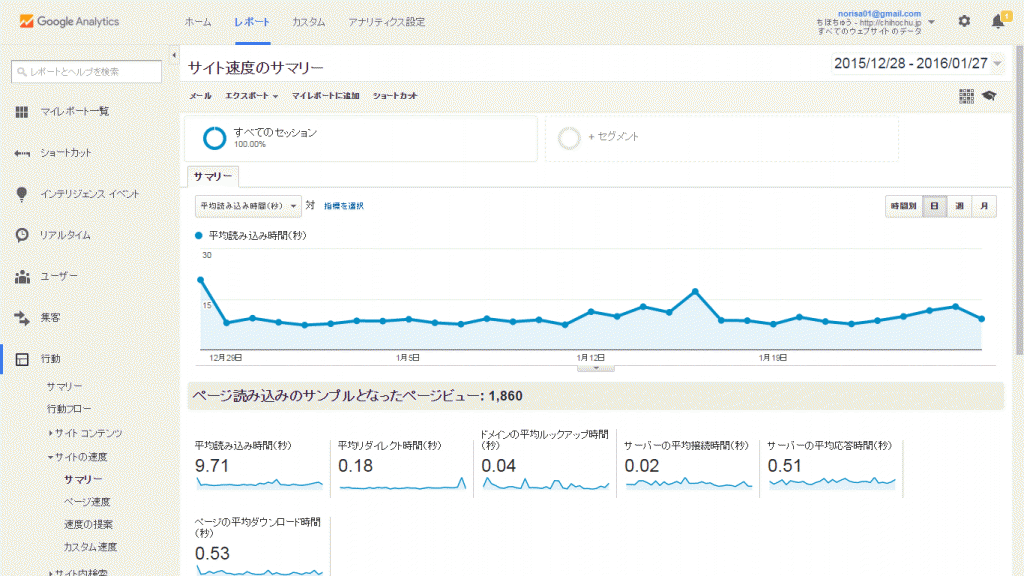Switch chart to 時間別 hourly view
1024x576 pixels.
pos(904,205)
